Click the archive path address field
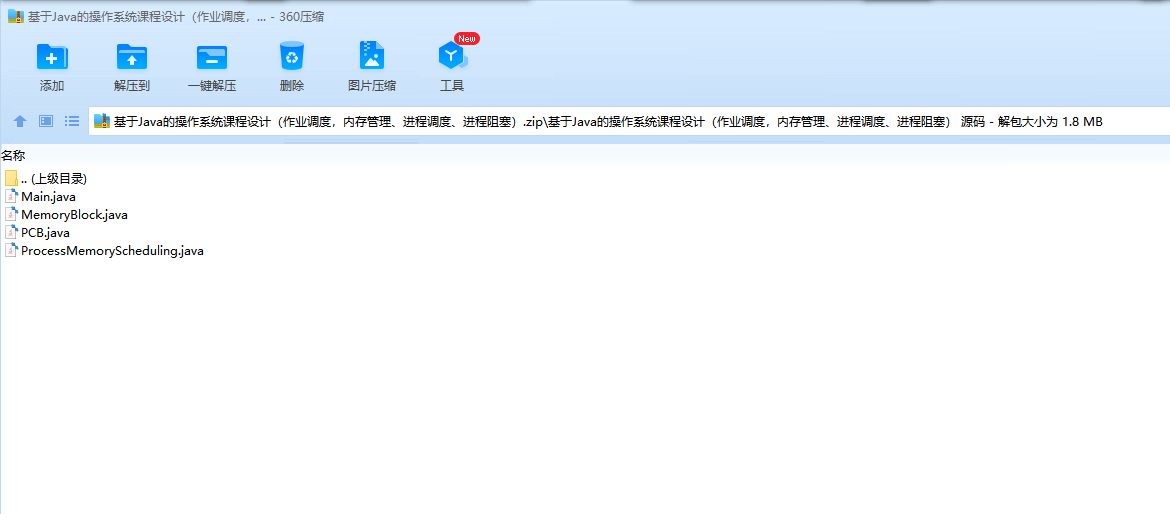Image resolution: width=1170 pixels, height=514 pixels. (x=629, y=121)
